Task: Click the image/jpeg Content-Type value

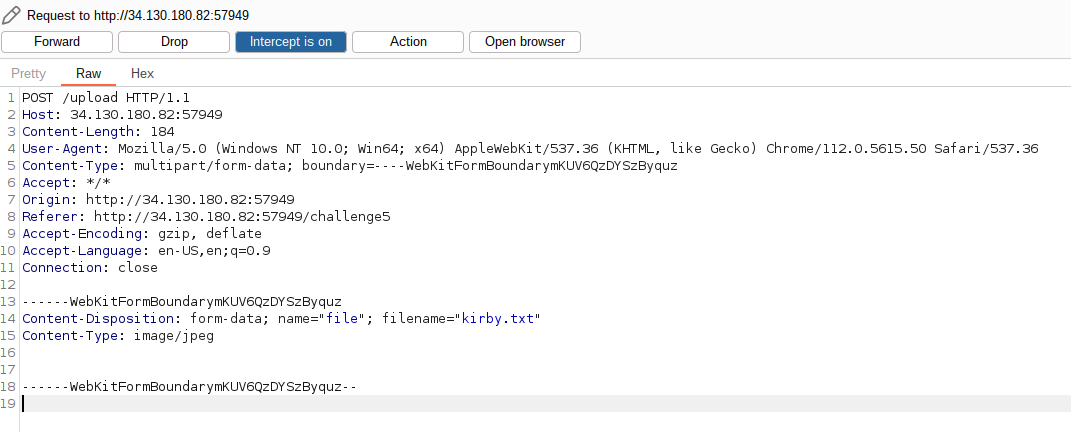Action: (x=173, y=336)
